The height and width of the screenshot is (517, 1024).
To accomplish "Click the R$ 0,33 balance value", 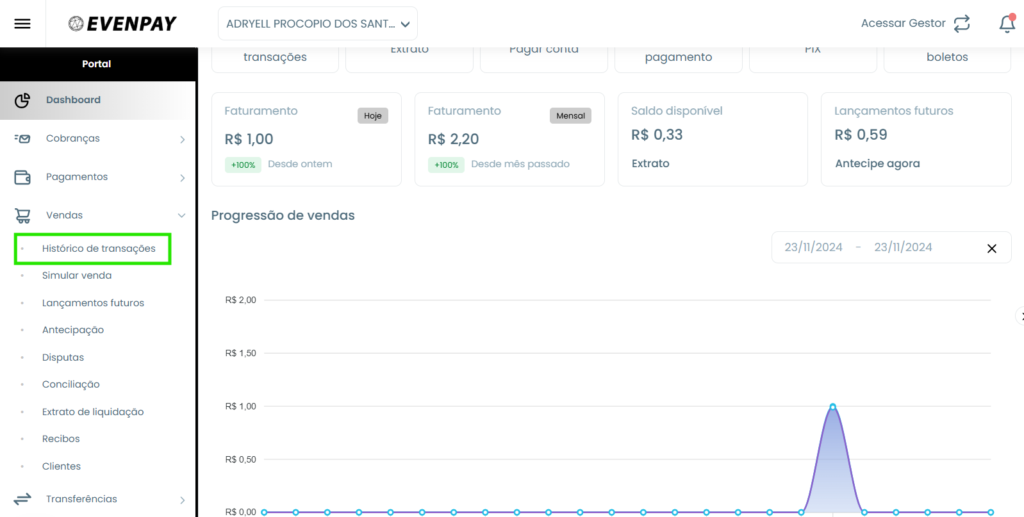I will (657, 134).
